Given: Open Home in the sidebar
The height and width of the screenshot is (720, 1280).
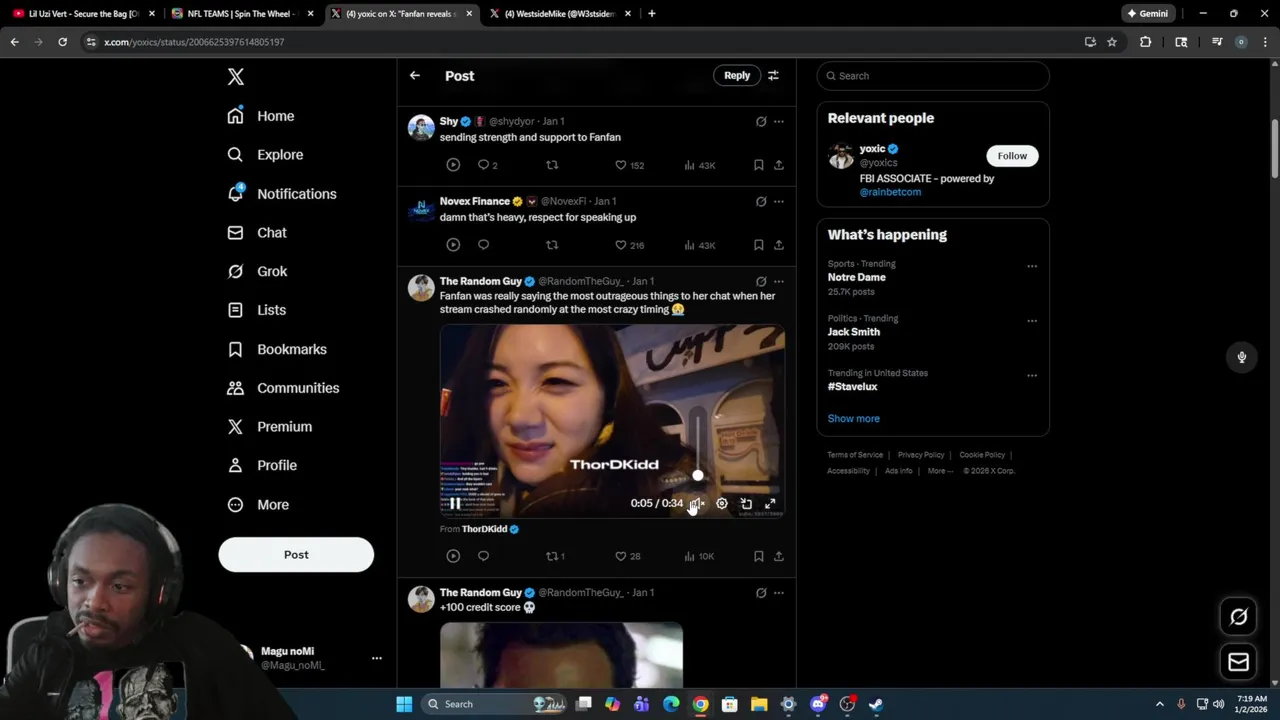Looking at the screenshot, I should coord(261,116).
